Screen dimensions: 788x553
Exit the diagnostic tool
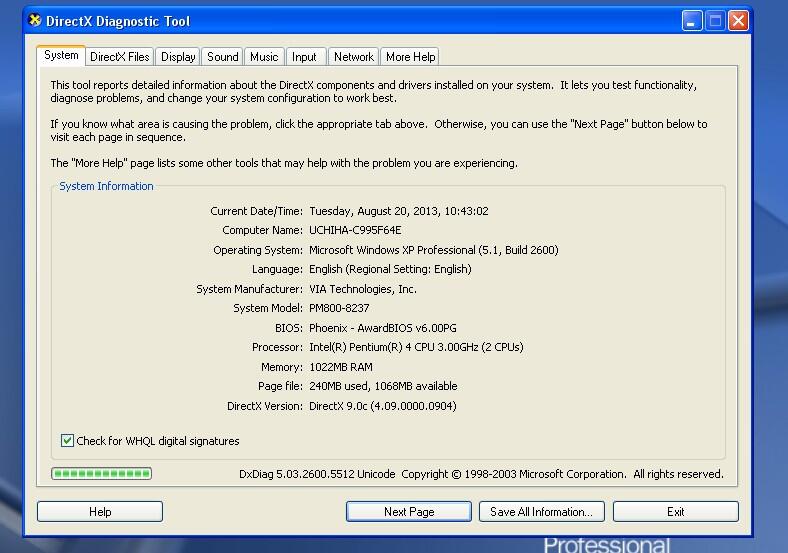(676, 512)
